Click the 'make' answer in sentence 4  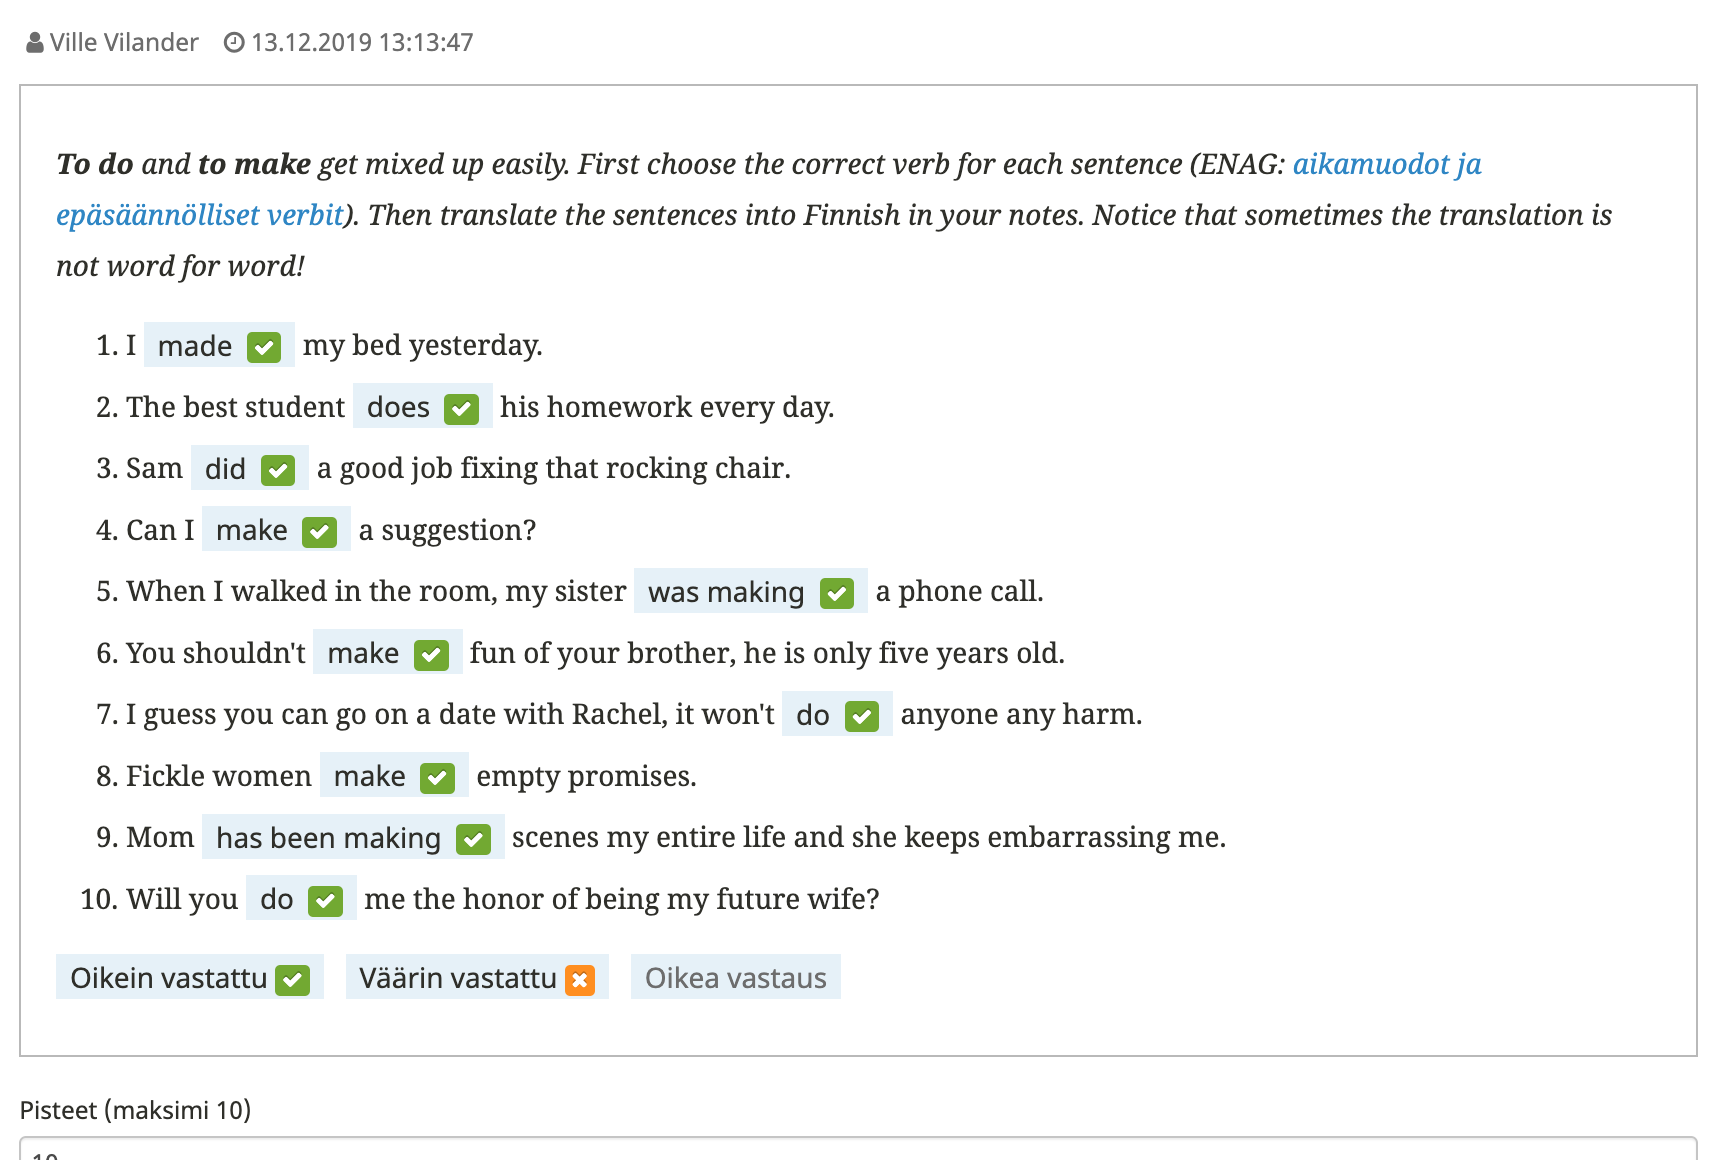[x=252, y=530]
